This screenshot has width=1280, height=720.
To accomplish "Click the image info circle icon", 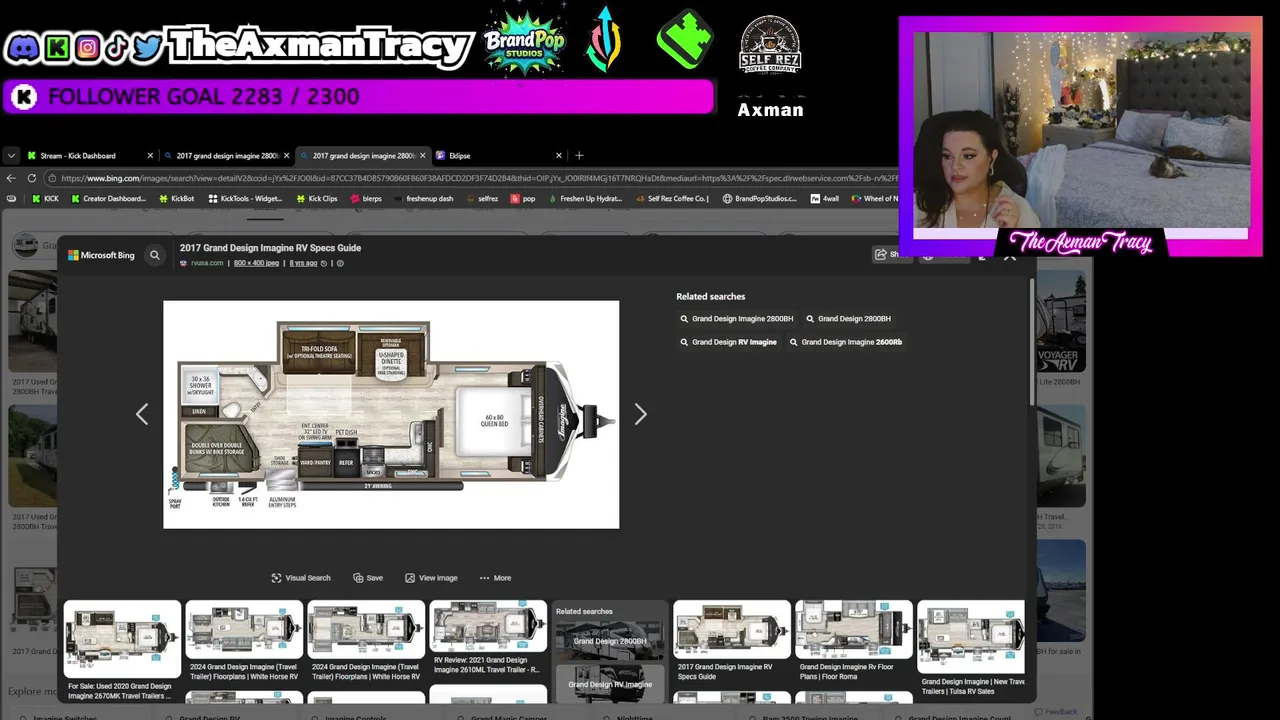I will [340, 263].
